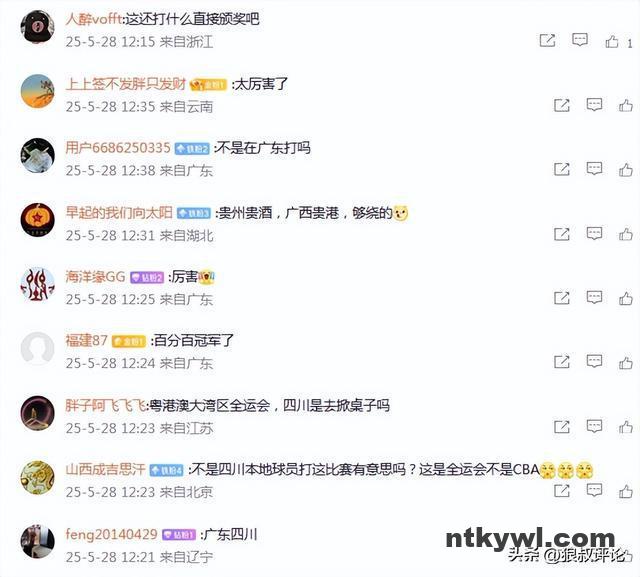The width and height of the screenshot is (640, 577).
Task: Open 上上签不发胖只发财 user profile
Action: [x=126, y=84]
